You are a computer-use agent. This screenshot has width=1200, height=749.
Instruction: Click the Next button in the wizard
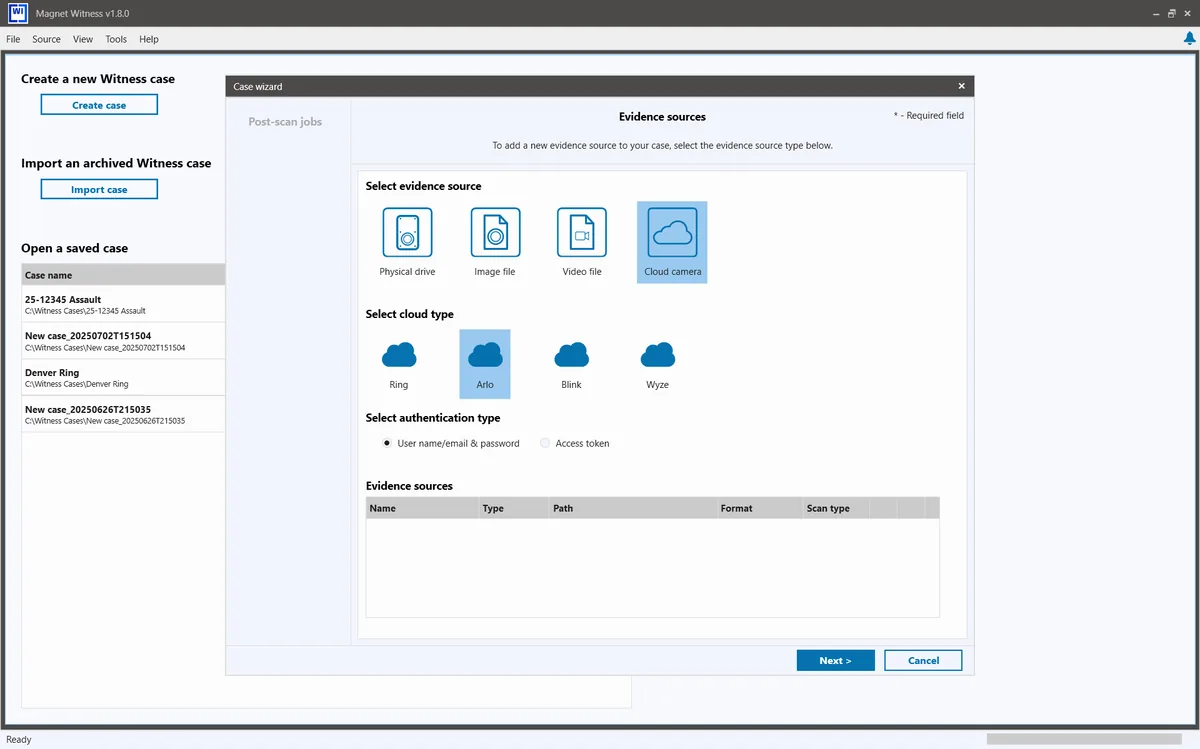835,660
